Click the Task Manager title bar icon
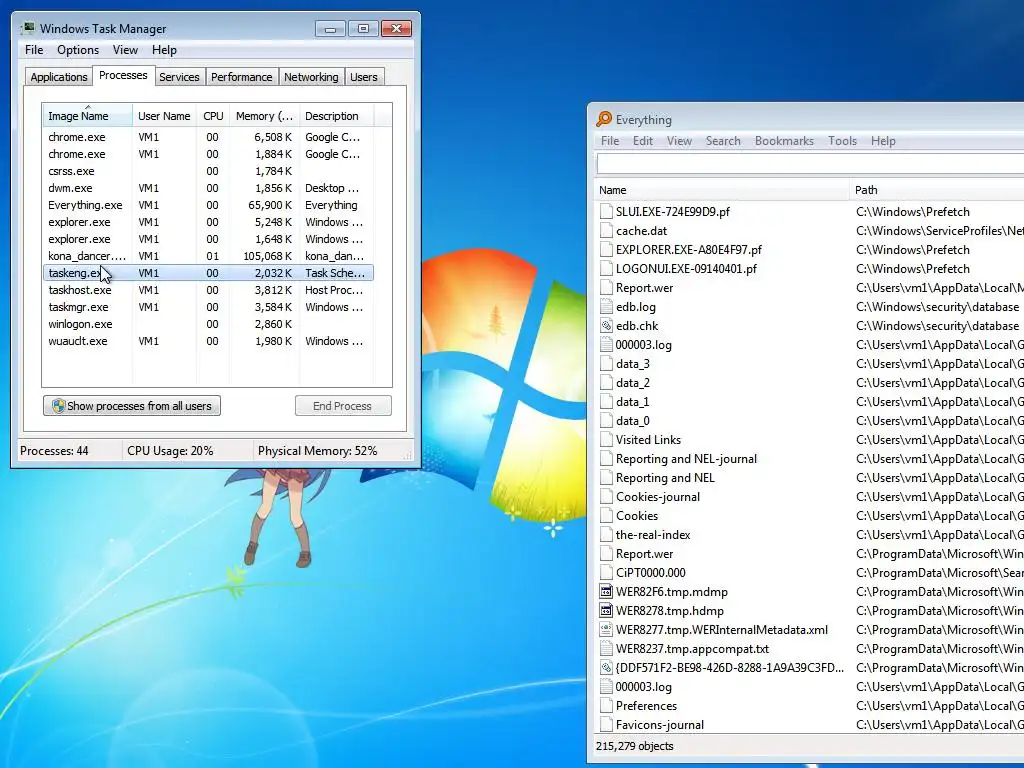 [27, 29]
